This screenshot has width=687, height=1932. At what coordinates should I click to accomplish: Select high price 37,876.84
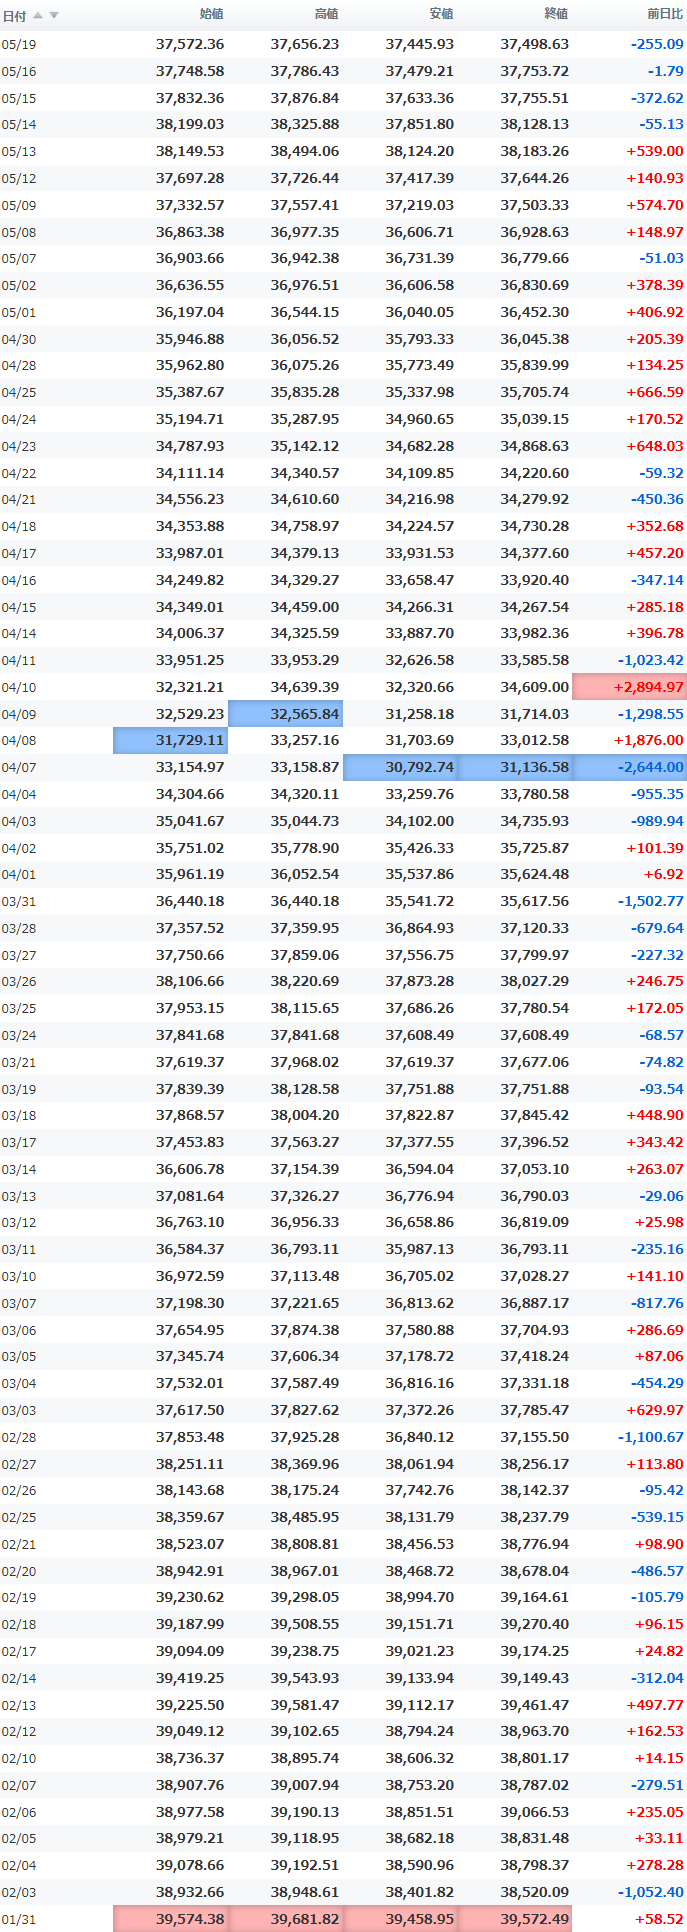305,98
